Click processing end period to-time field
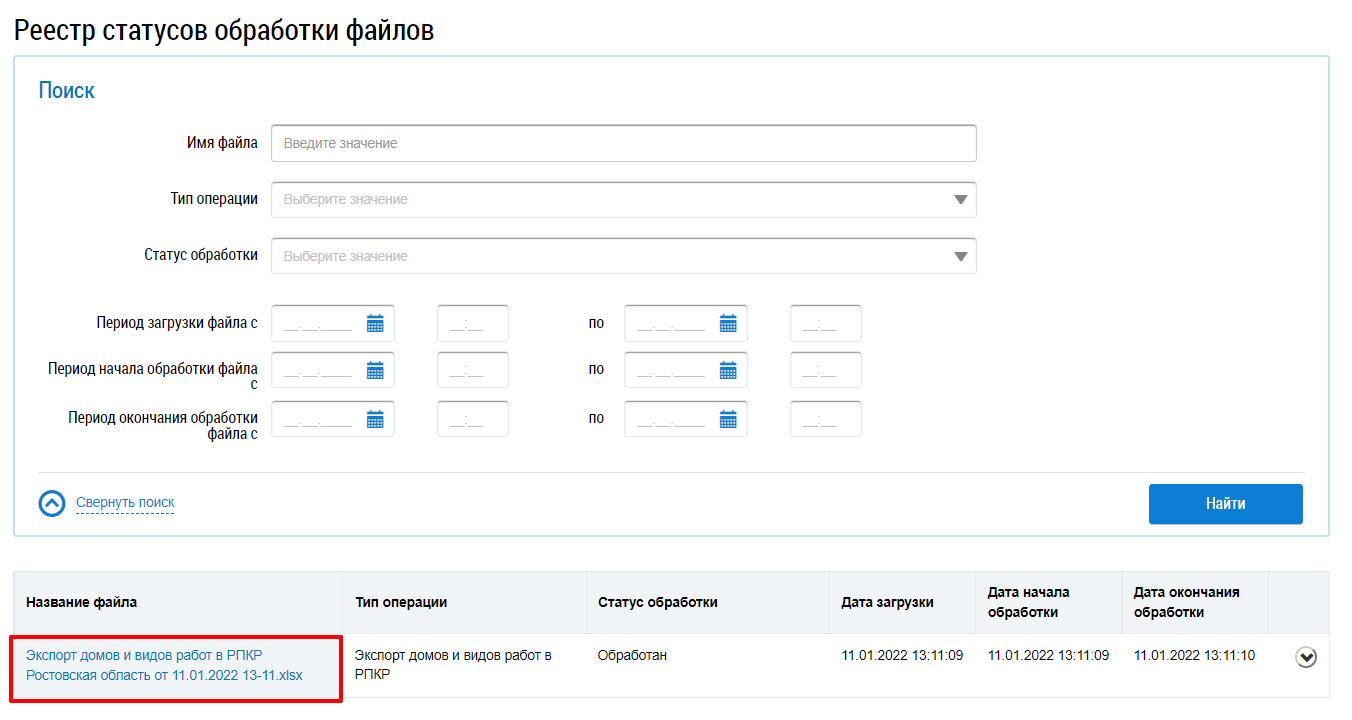The image size is (1352, 720). pyautogui.click(x=825, y=419)
